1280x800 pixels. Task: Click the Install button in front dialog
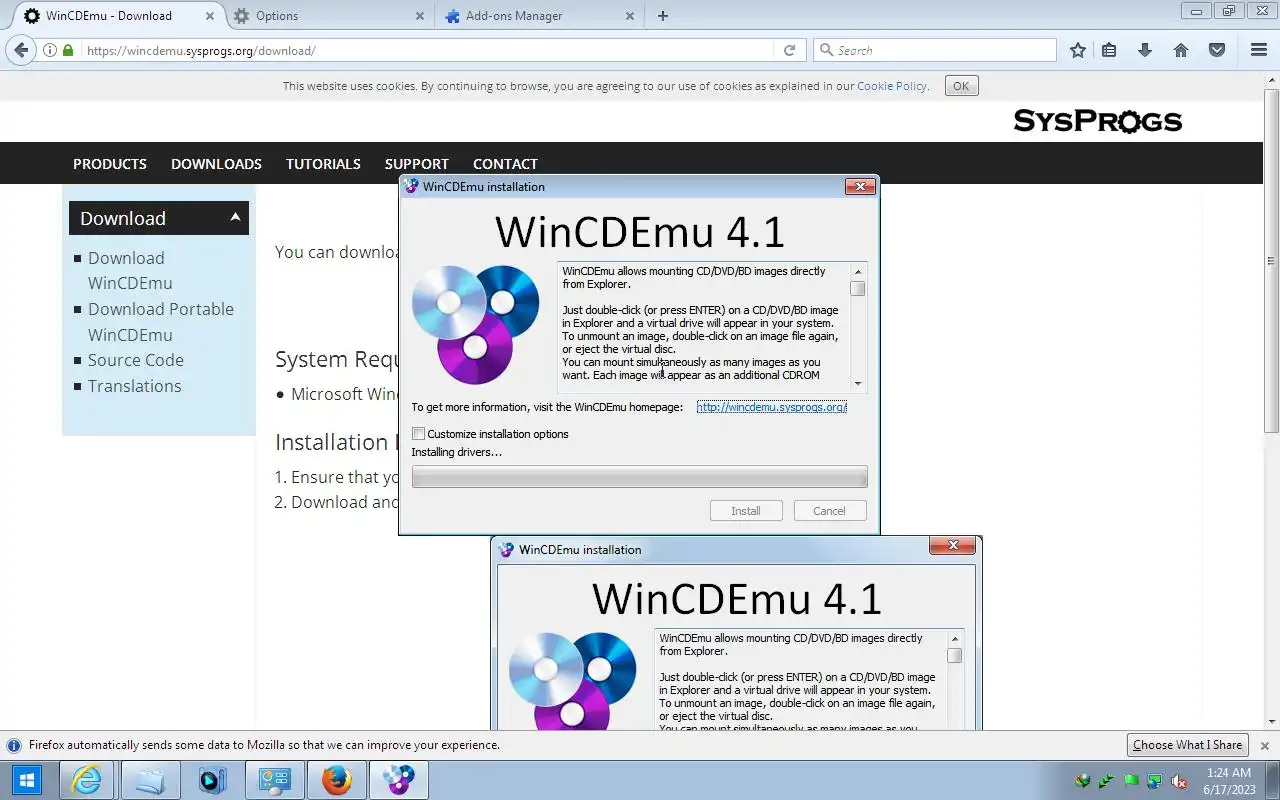coord(745,511)
